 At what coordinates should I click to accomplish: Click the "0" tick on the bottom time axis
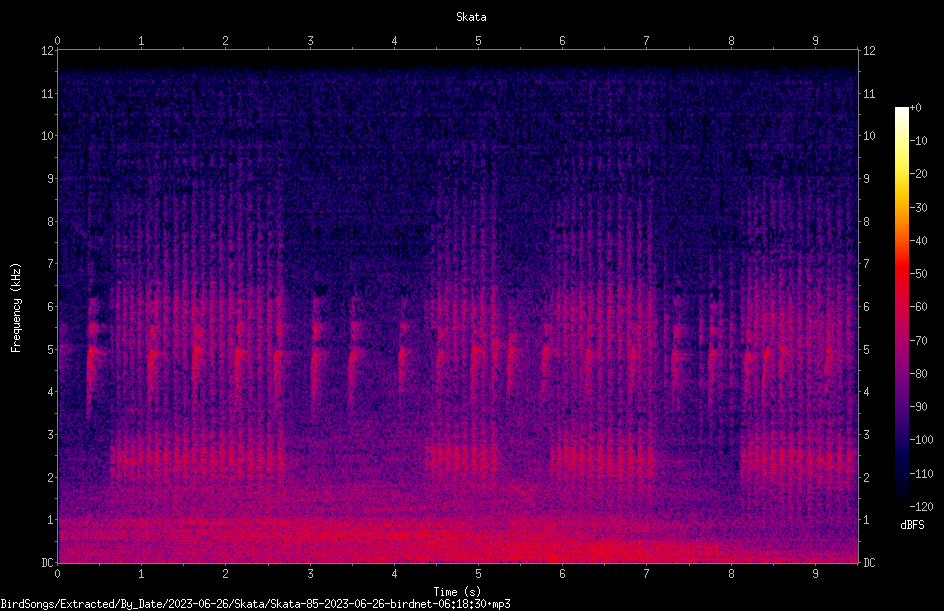coord(57,574)
